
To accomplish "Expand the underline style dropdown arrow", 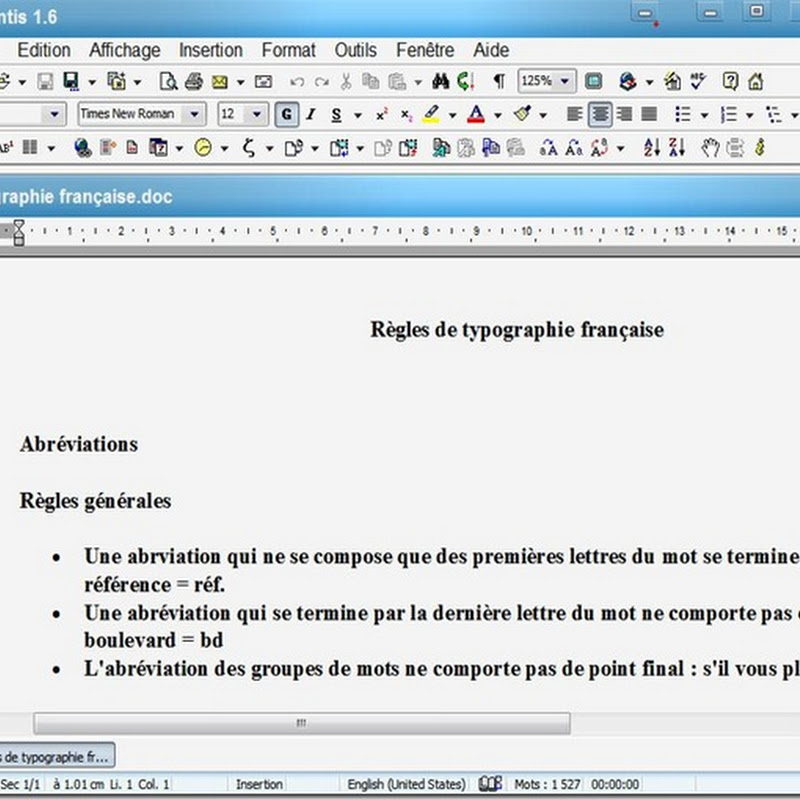I will (358, 115).
